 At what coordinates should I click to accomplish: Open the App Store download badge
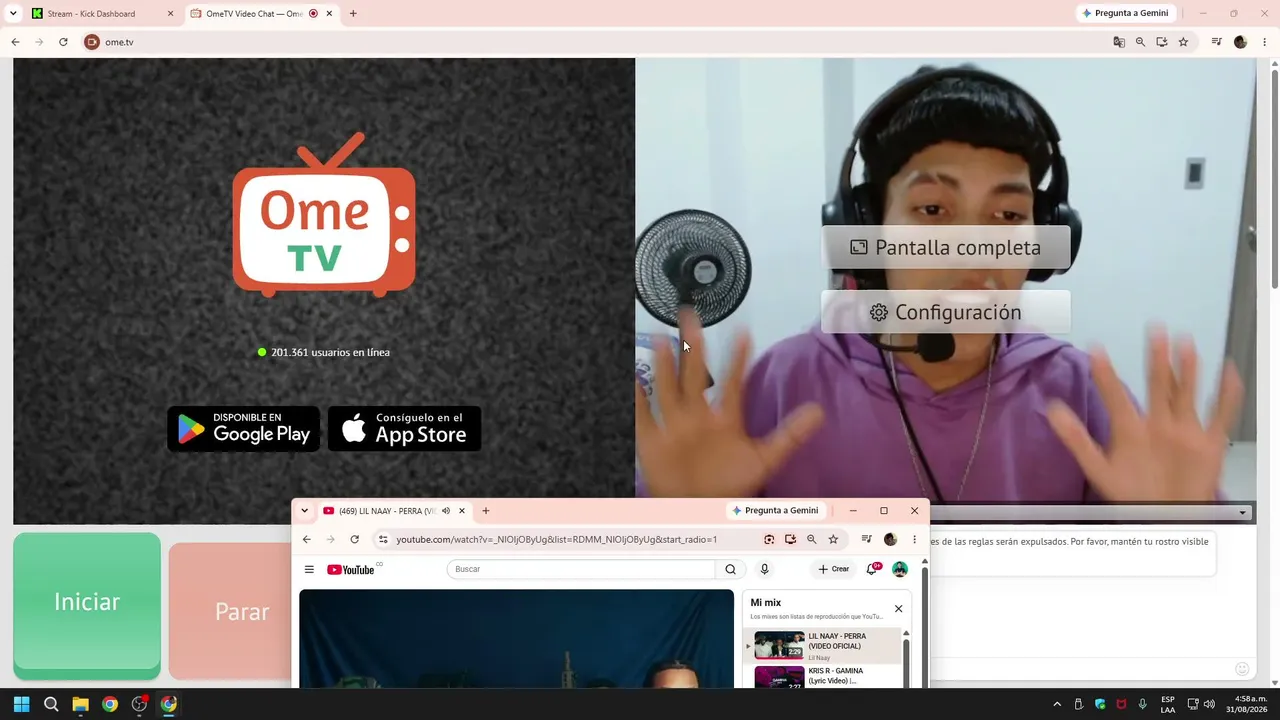coord(405,428)
